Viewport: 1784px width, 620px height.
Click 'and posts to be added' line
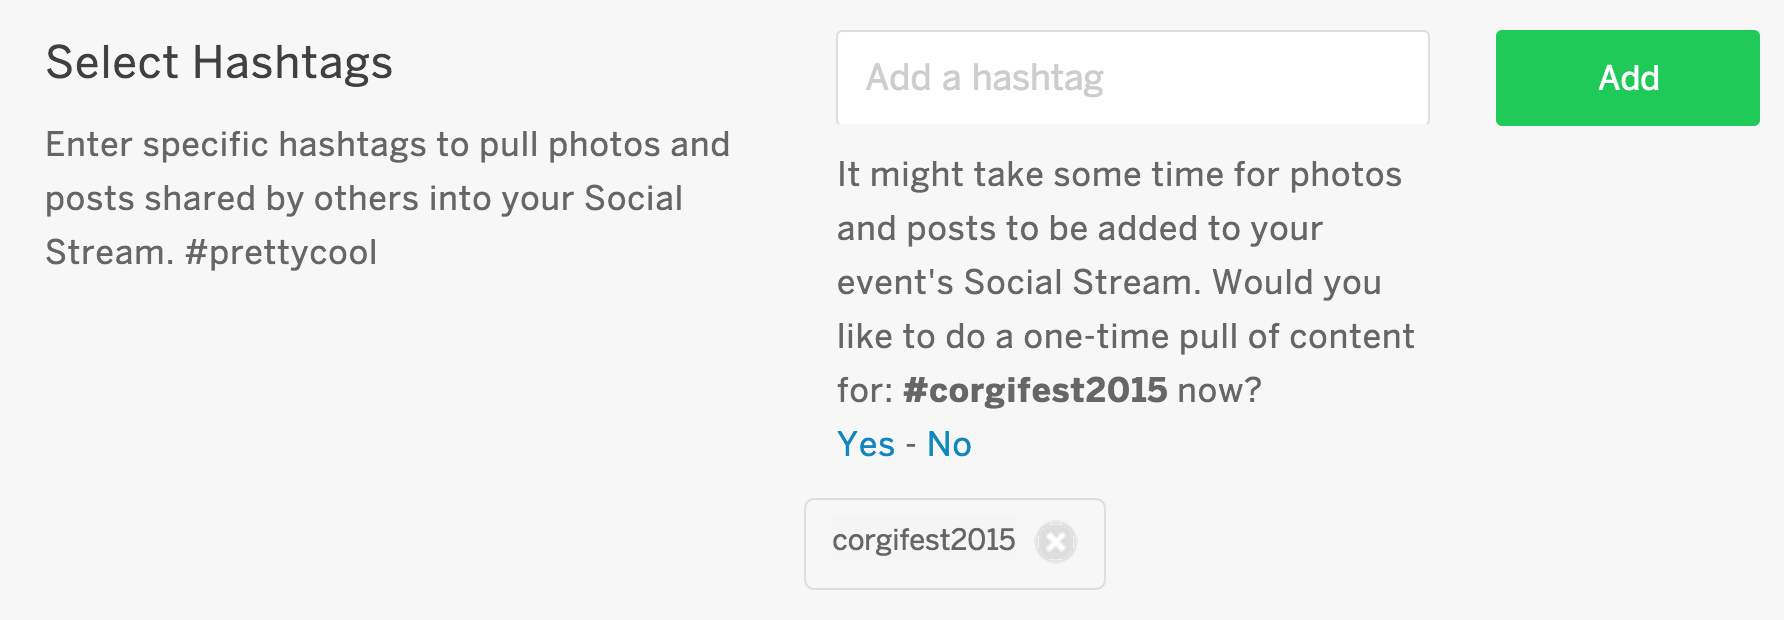(1080, 228)
